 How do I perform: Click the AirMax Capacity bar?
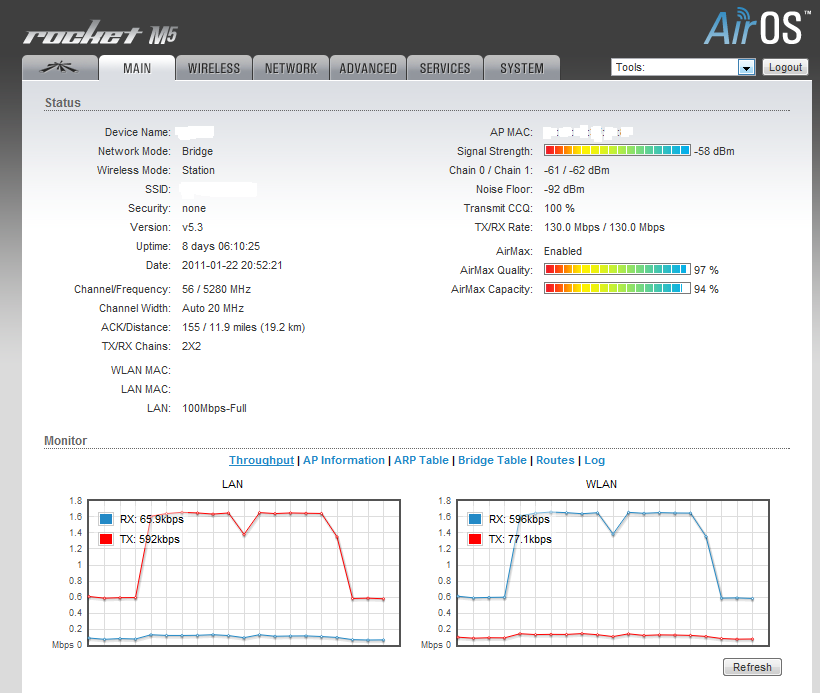(617, 288)
